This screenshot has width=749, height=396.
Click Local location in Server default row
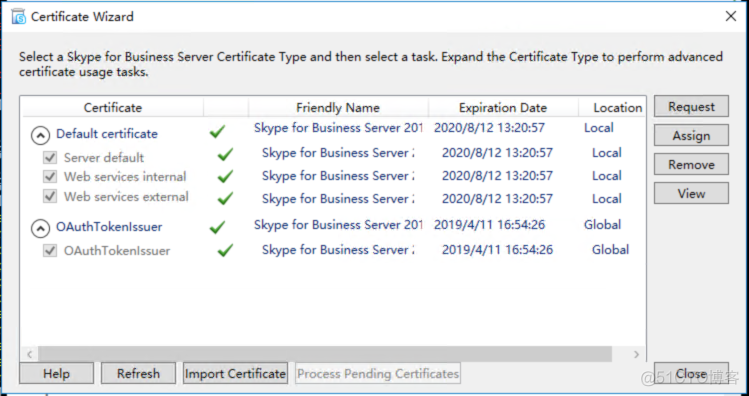607,153
